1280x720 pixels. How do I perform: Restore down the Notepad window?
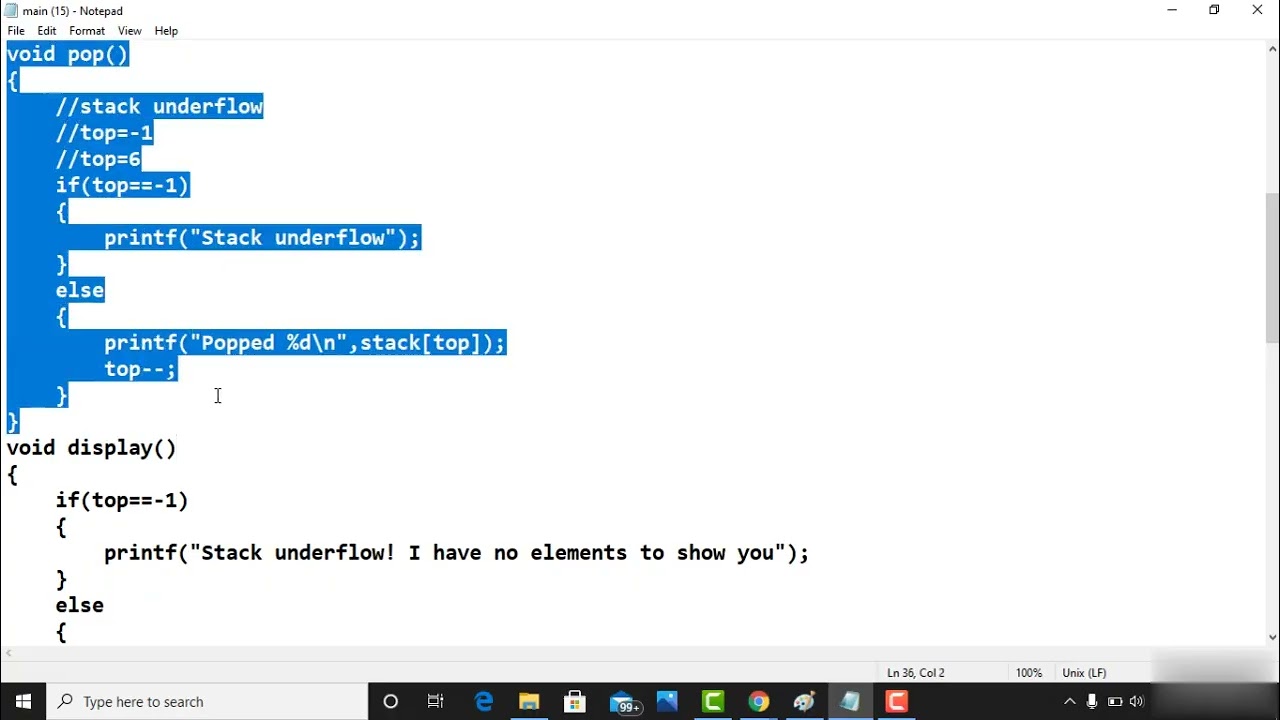[x=1214, y=11]
